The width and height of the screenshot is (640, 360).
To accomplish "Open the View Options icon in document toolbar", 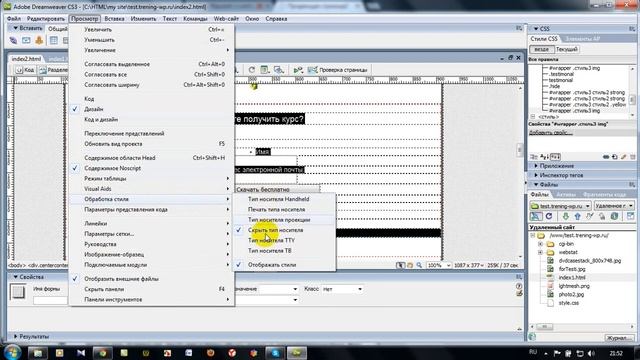I will (x=265, y=70).
